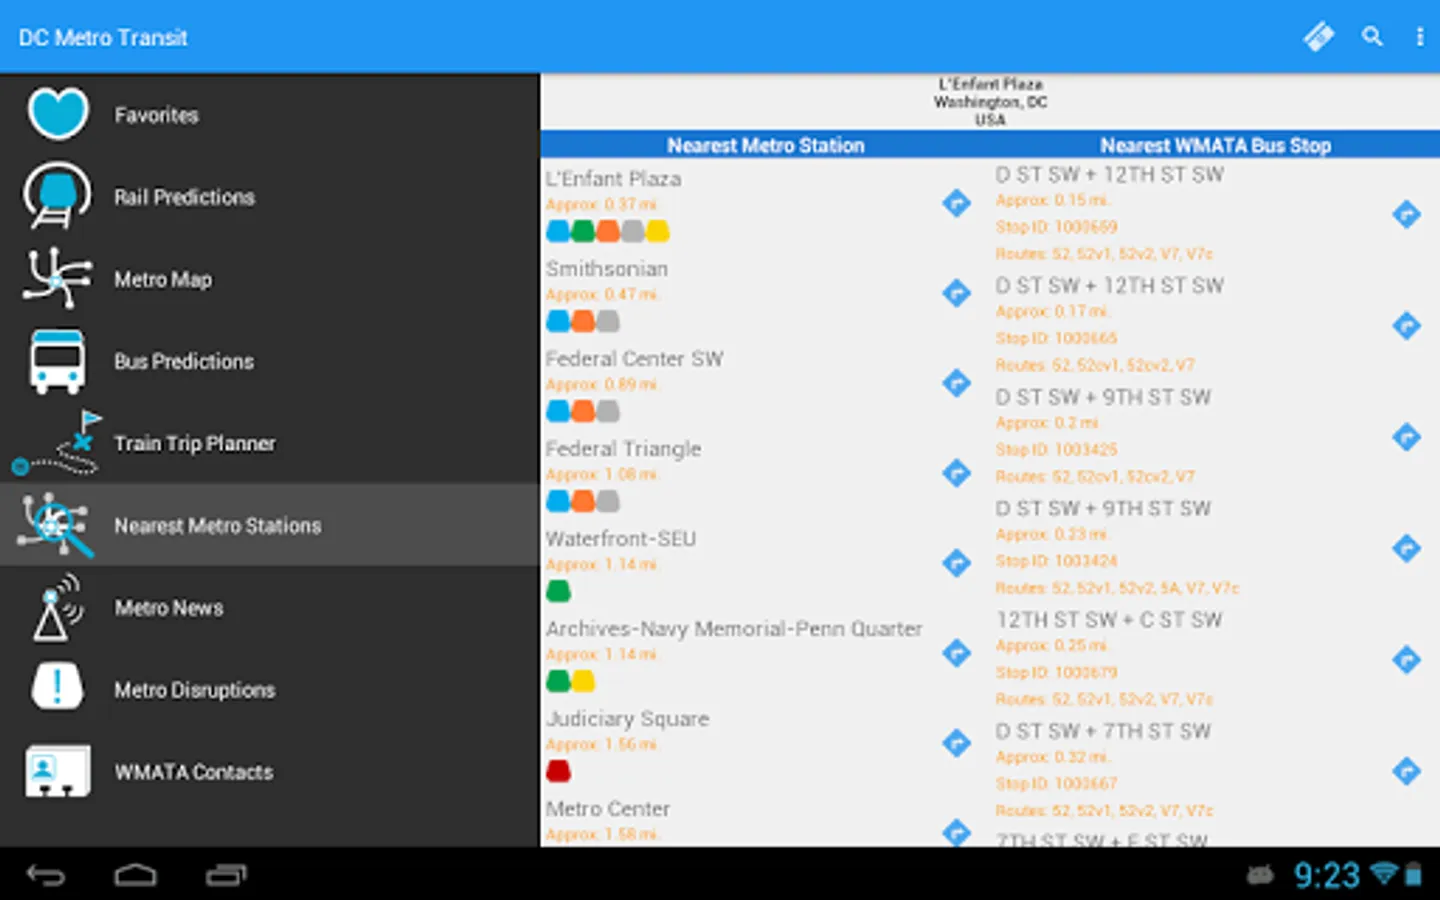Image resolution: width=1440 pixels, height=900 pixels.
Task: Click yellow line marker under L'Enfant Plaza
Action: [x=657, y=231]
